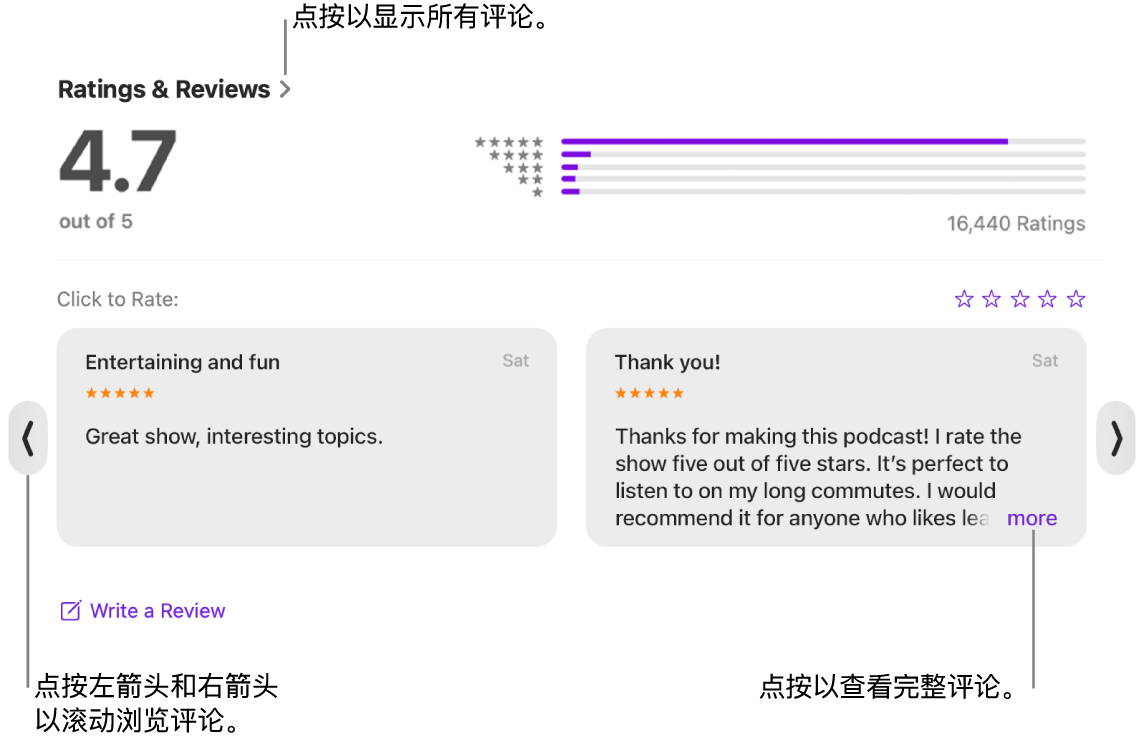
Task: Rate five stars in Click to Rate
Action: [x=1075, y=299]
